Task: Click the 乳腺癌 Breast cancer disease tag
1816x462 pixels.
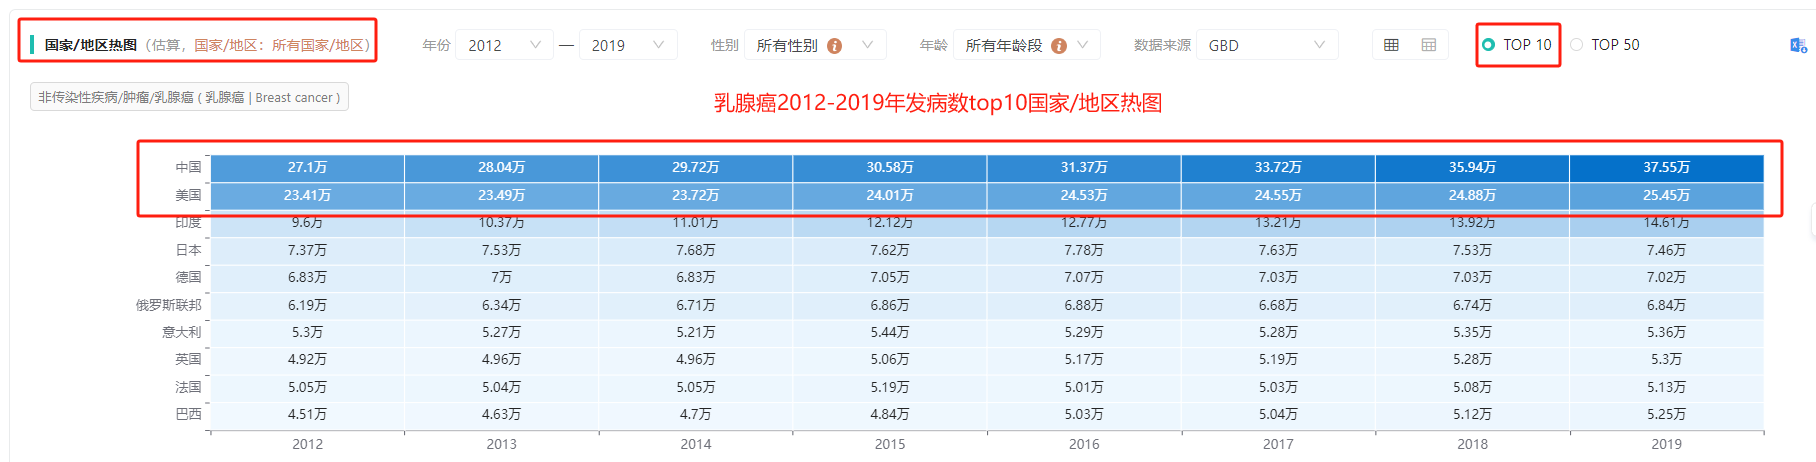Action: pos(189,97)
